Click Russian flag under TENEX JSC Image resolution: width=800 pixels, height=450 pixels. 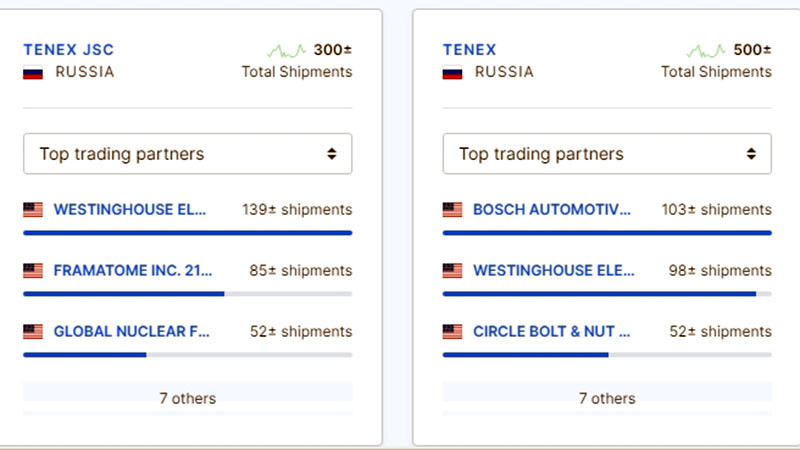pyautogui.click(x=33, y=73)
